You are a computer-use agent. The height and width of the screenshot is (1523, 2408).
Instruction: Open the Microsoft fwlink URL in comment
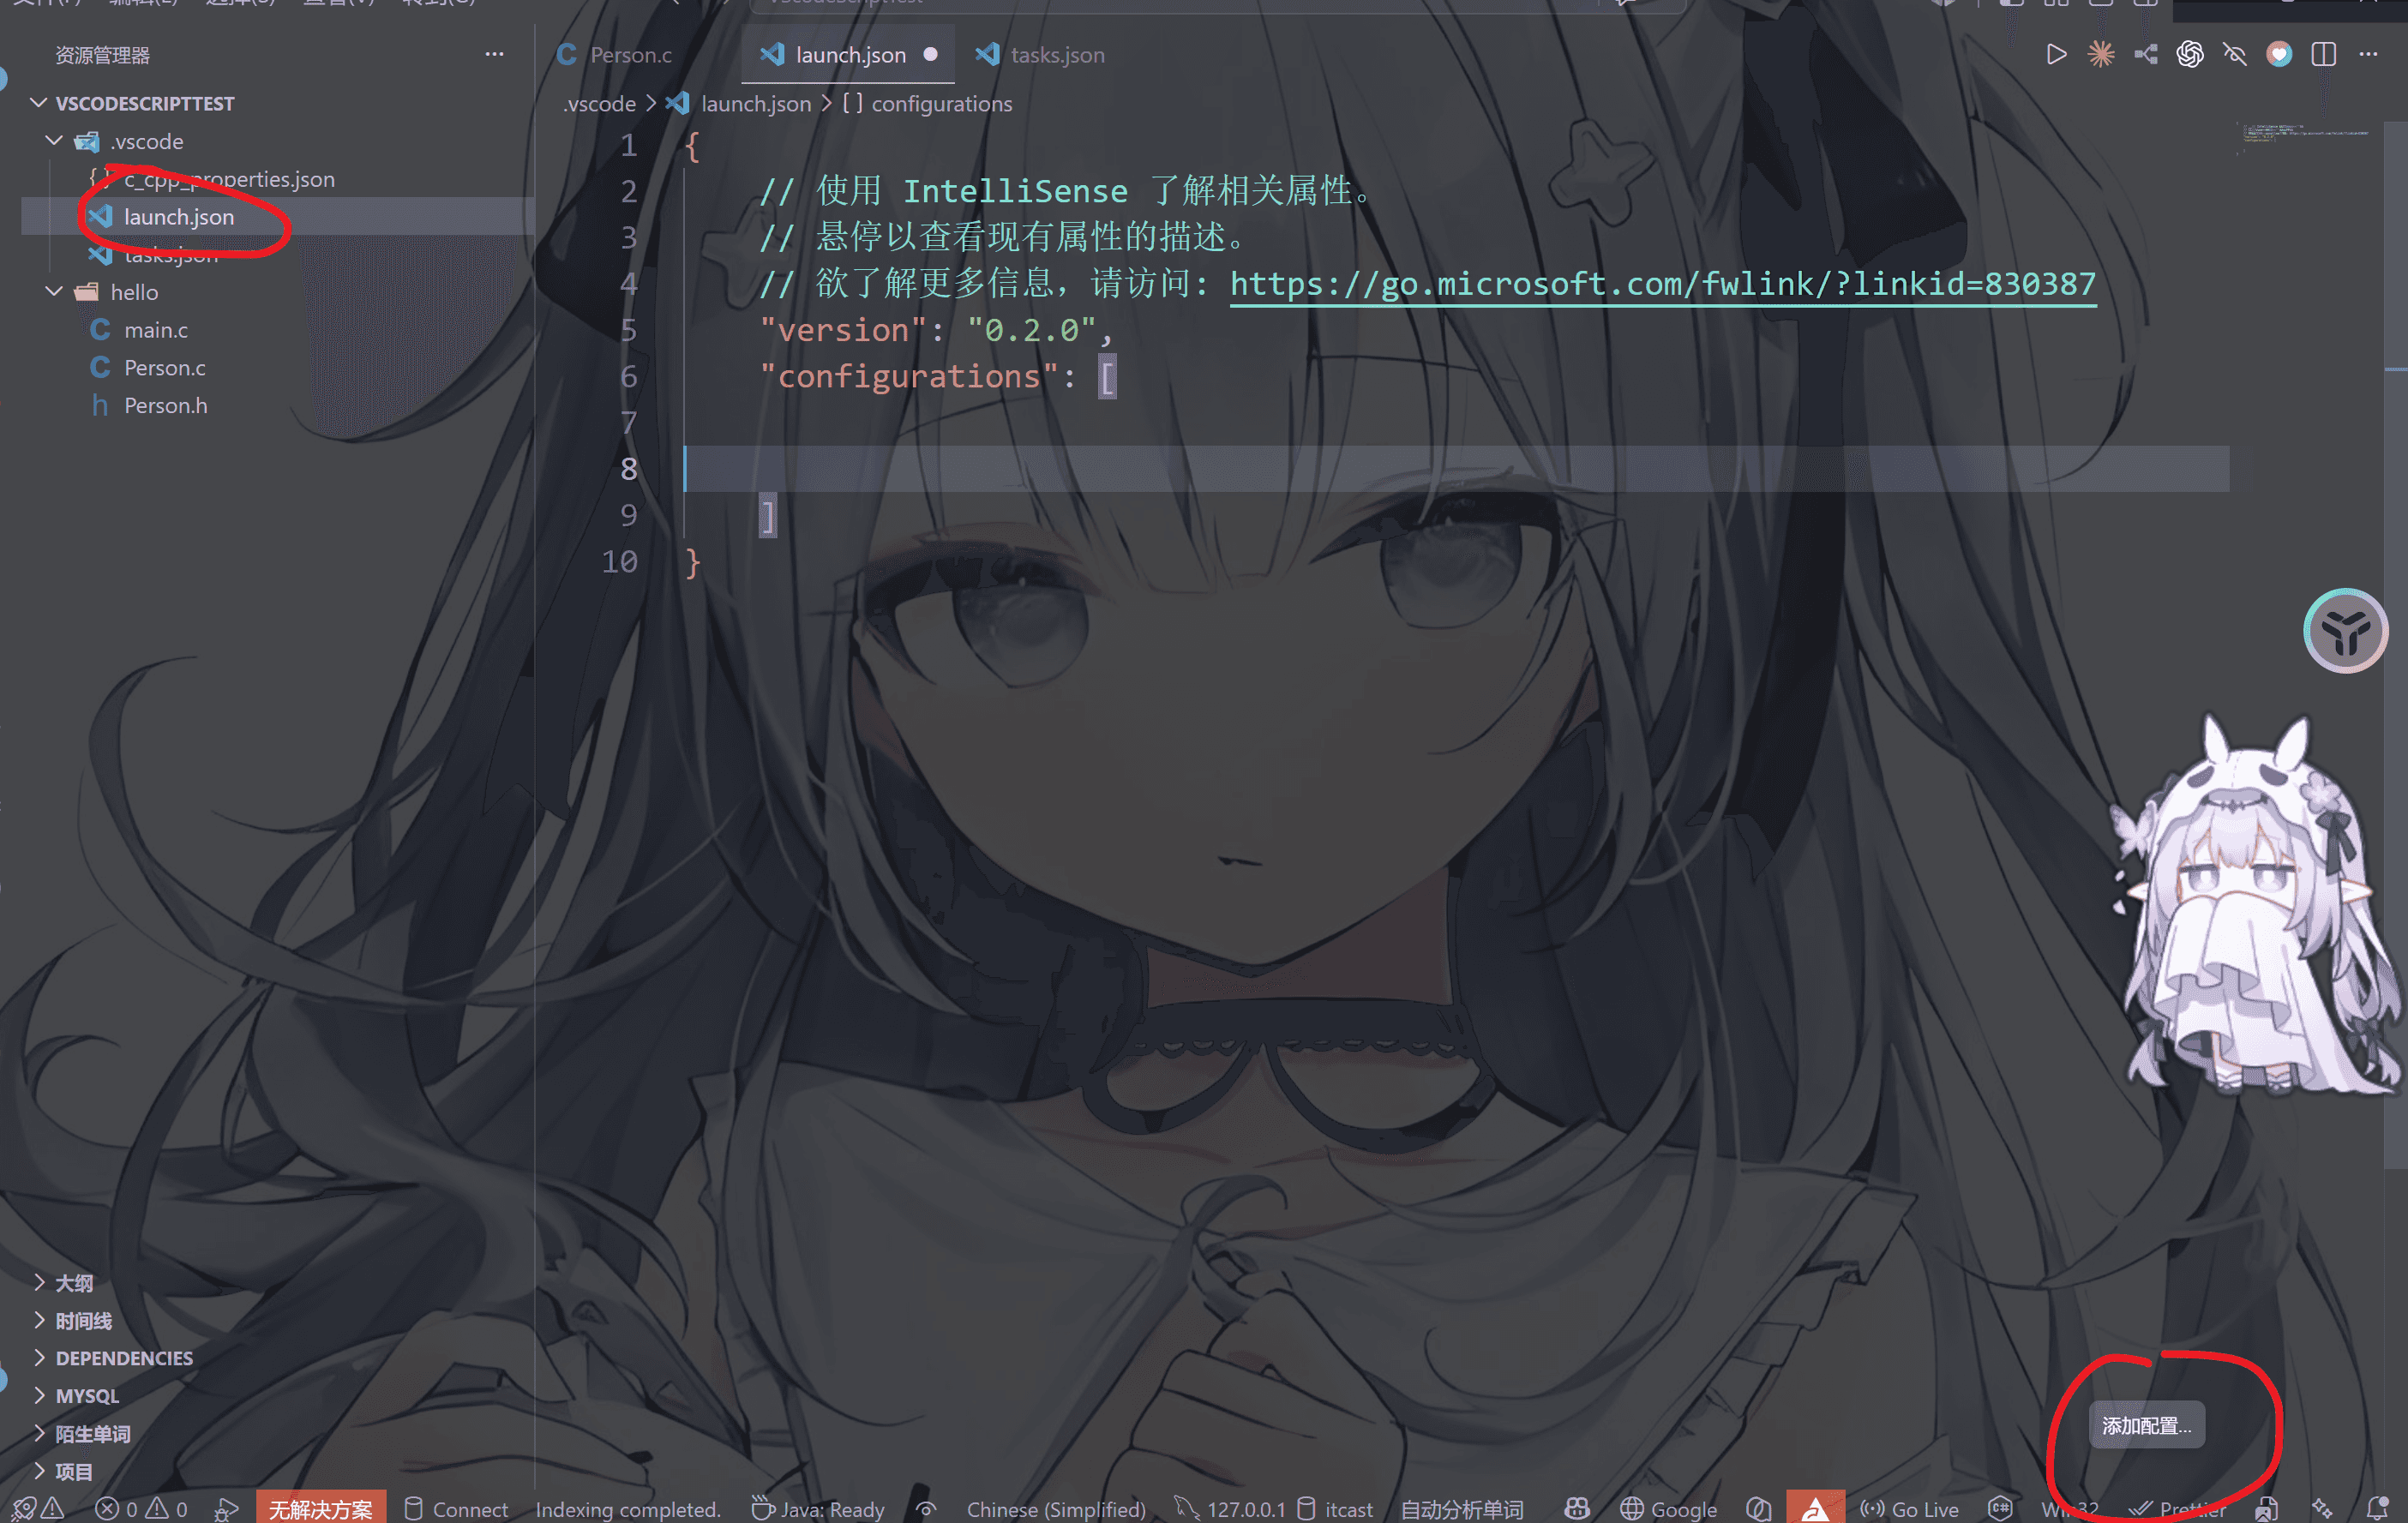pyautogui.click(x=1662, y=284)
